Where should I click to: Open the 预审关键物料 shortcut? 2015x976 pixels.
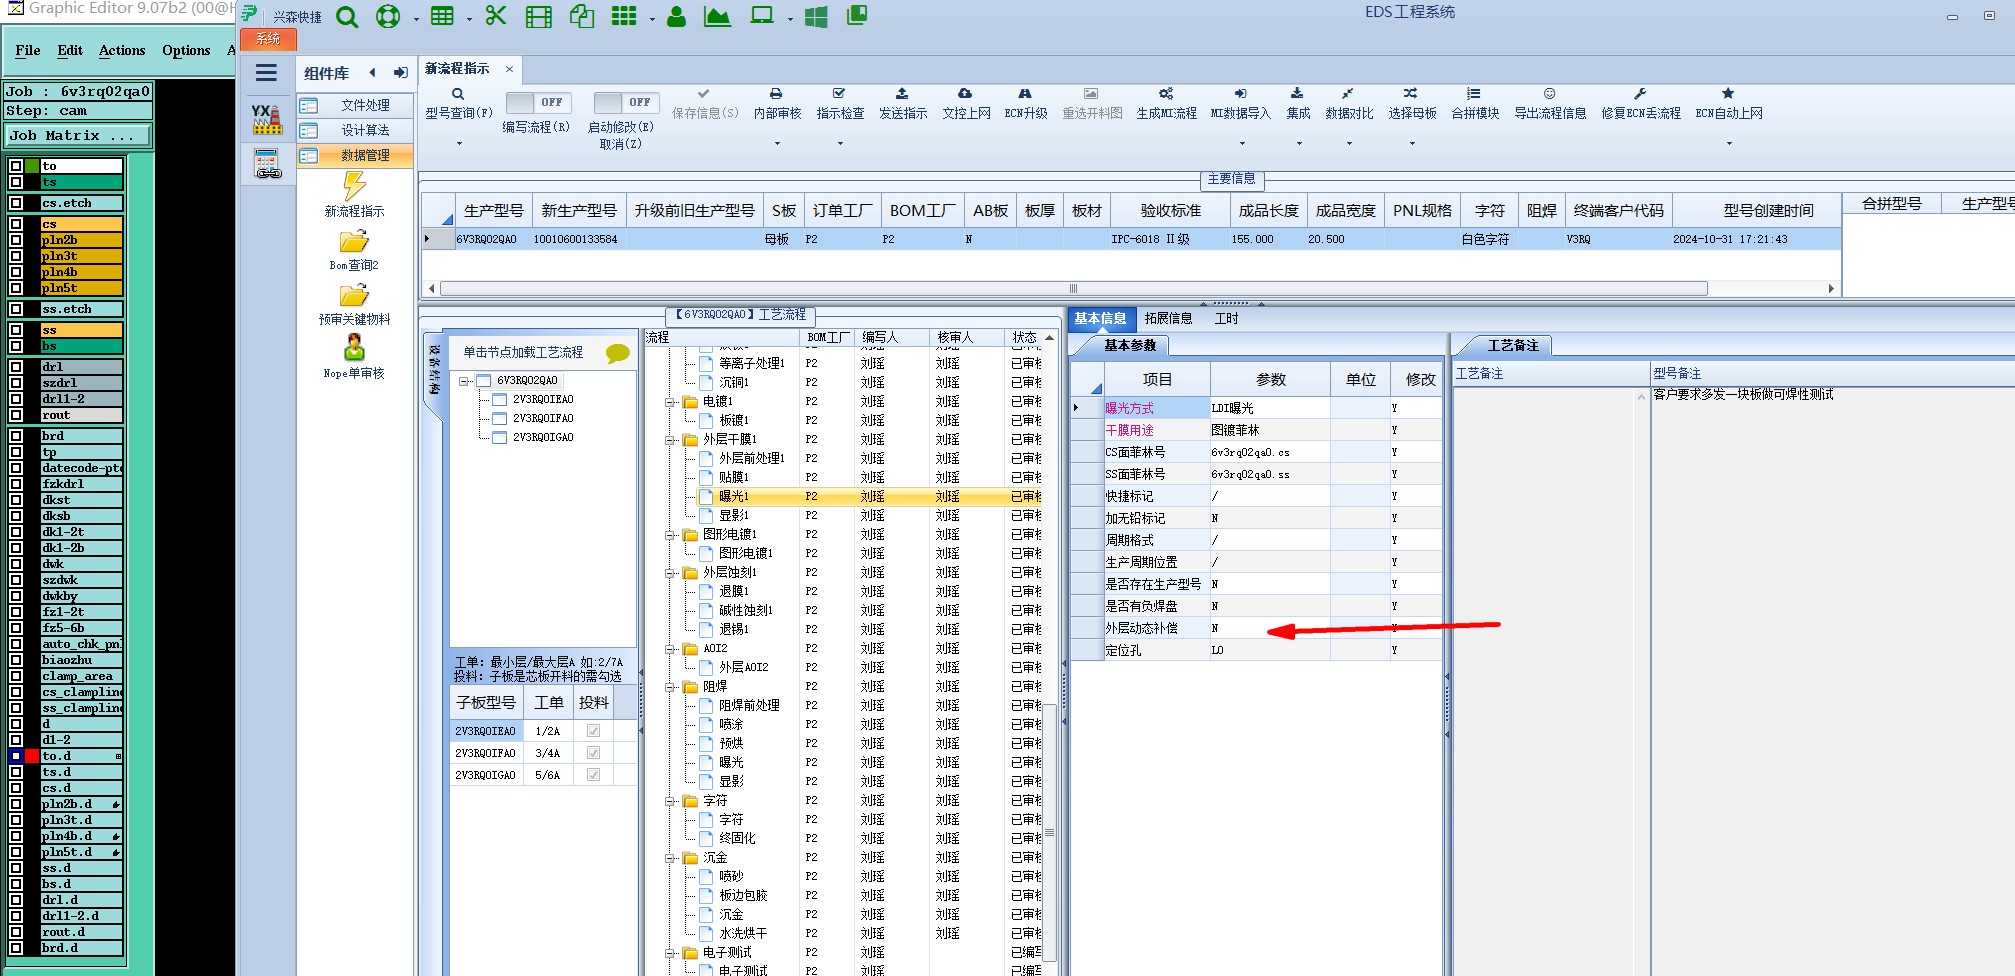354,304
